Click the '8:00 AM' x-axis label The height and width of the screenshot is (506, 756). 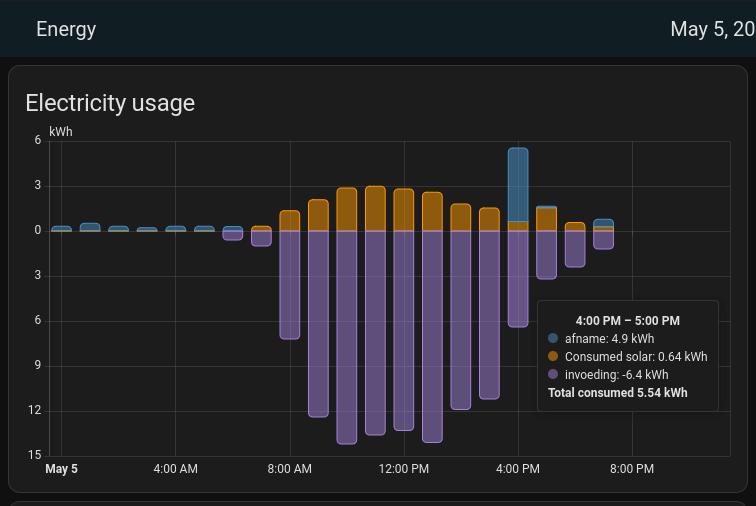point(289,469)
